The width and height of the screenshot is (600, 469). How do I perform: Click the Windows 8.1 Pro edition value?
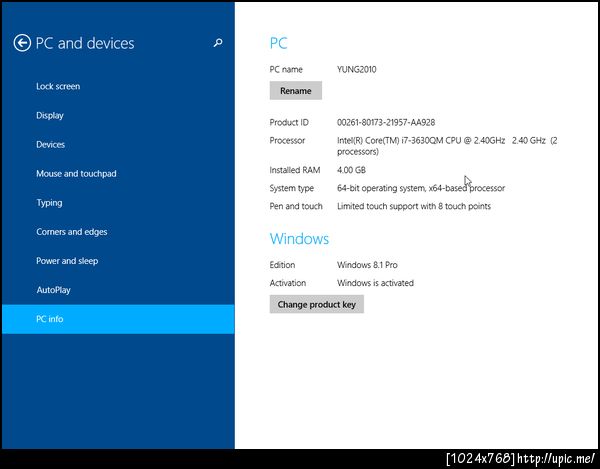(367, 265)
